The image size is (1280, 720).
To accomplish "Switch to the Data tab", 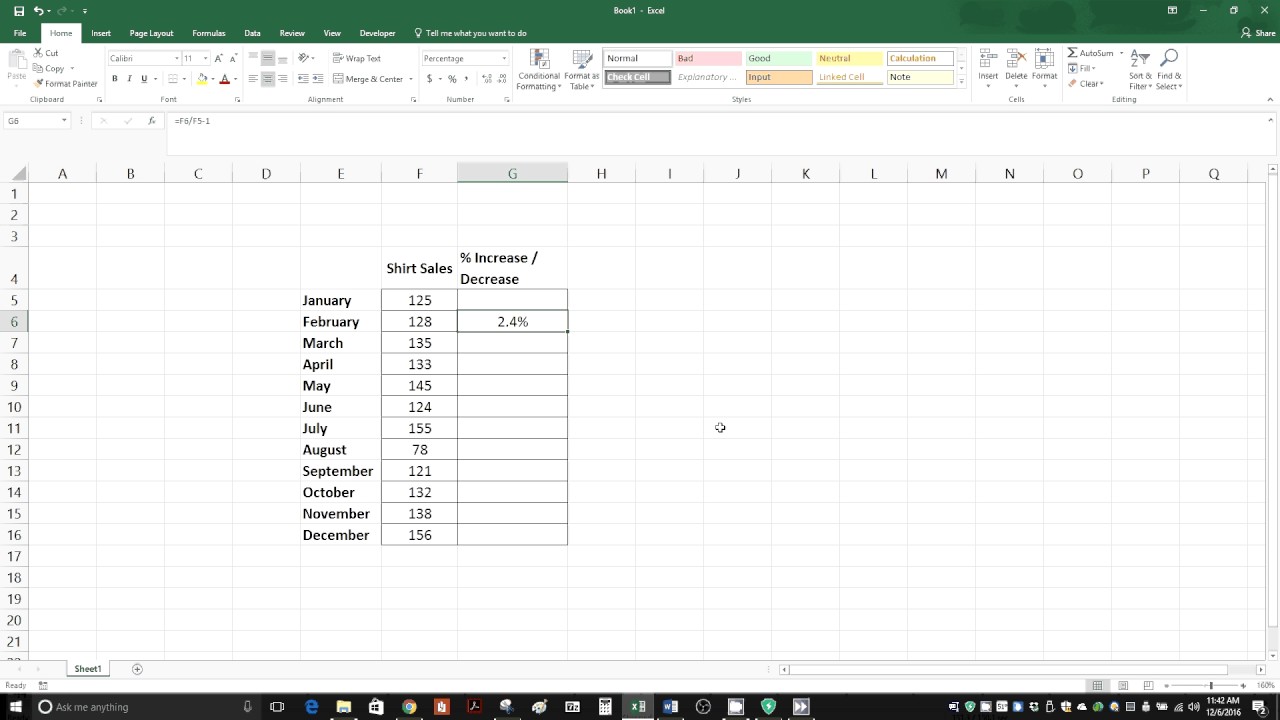I will pos(252,33).
